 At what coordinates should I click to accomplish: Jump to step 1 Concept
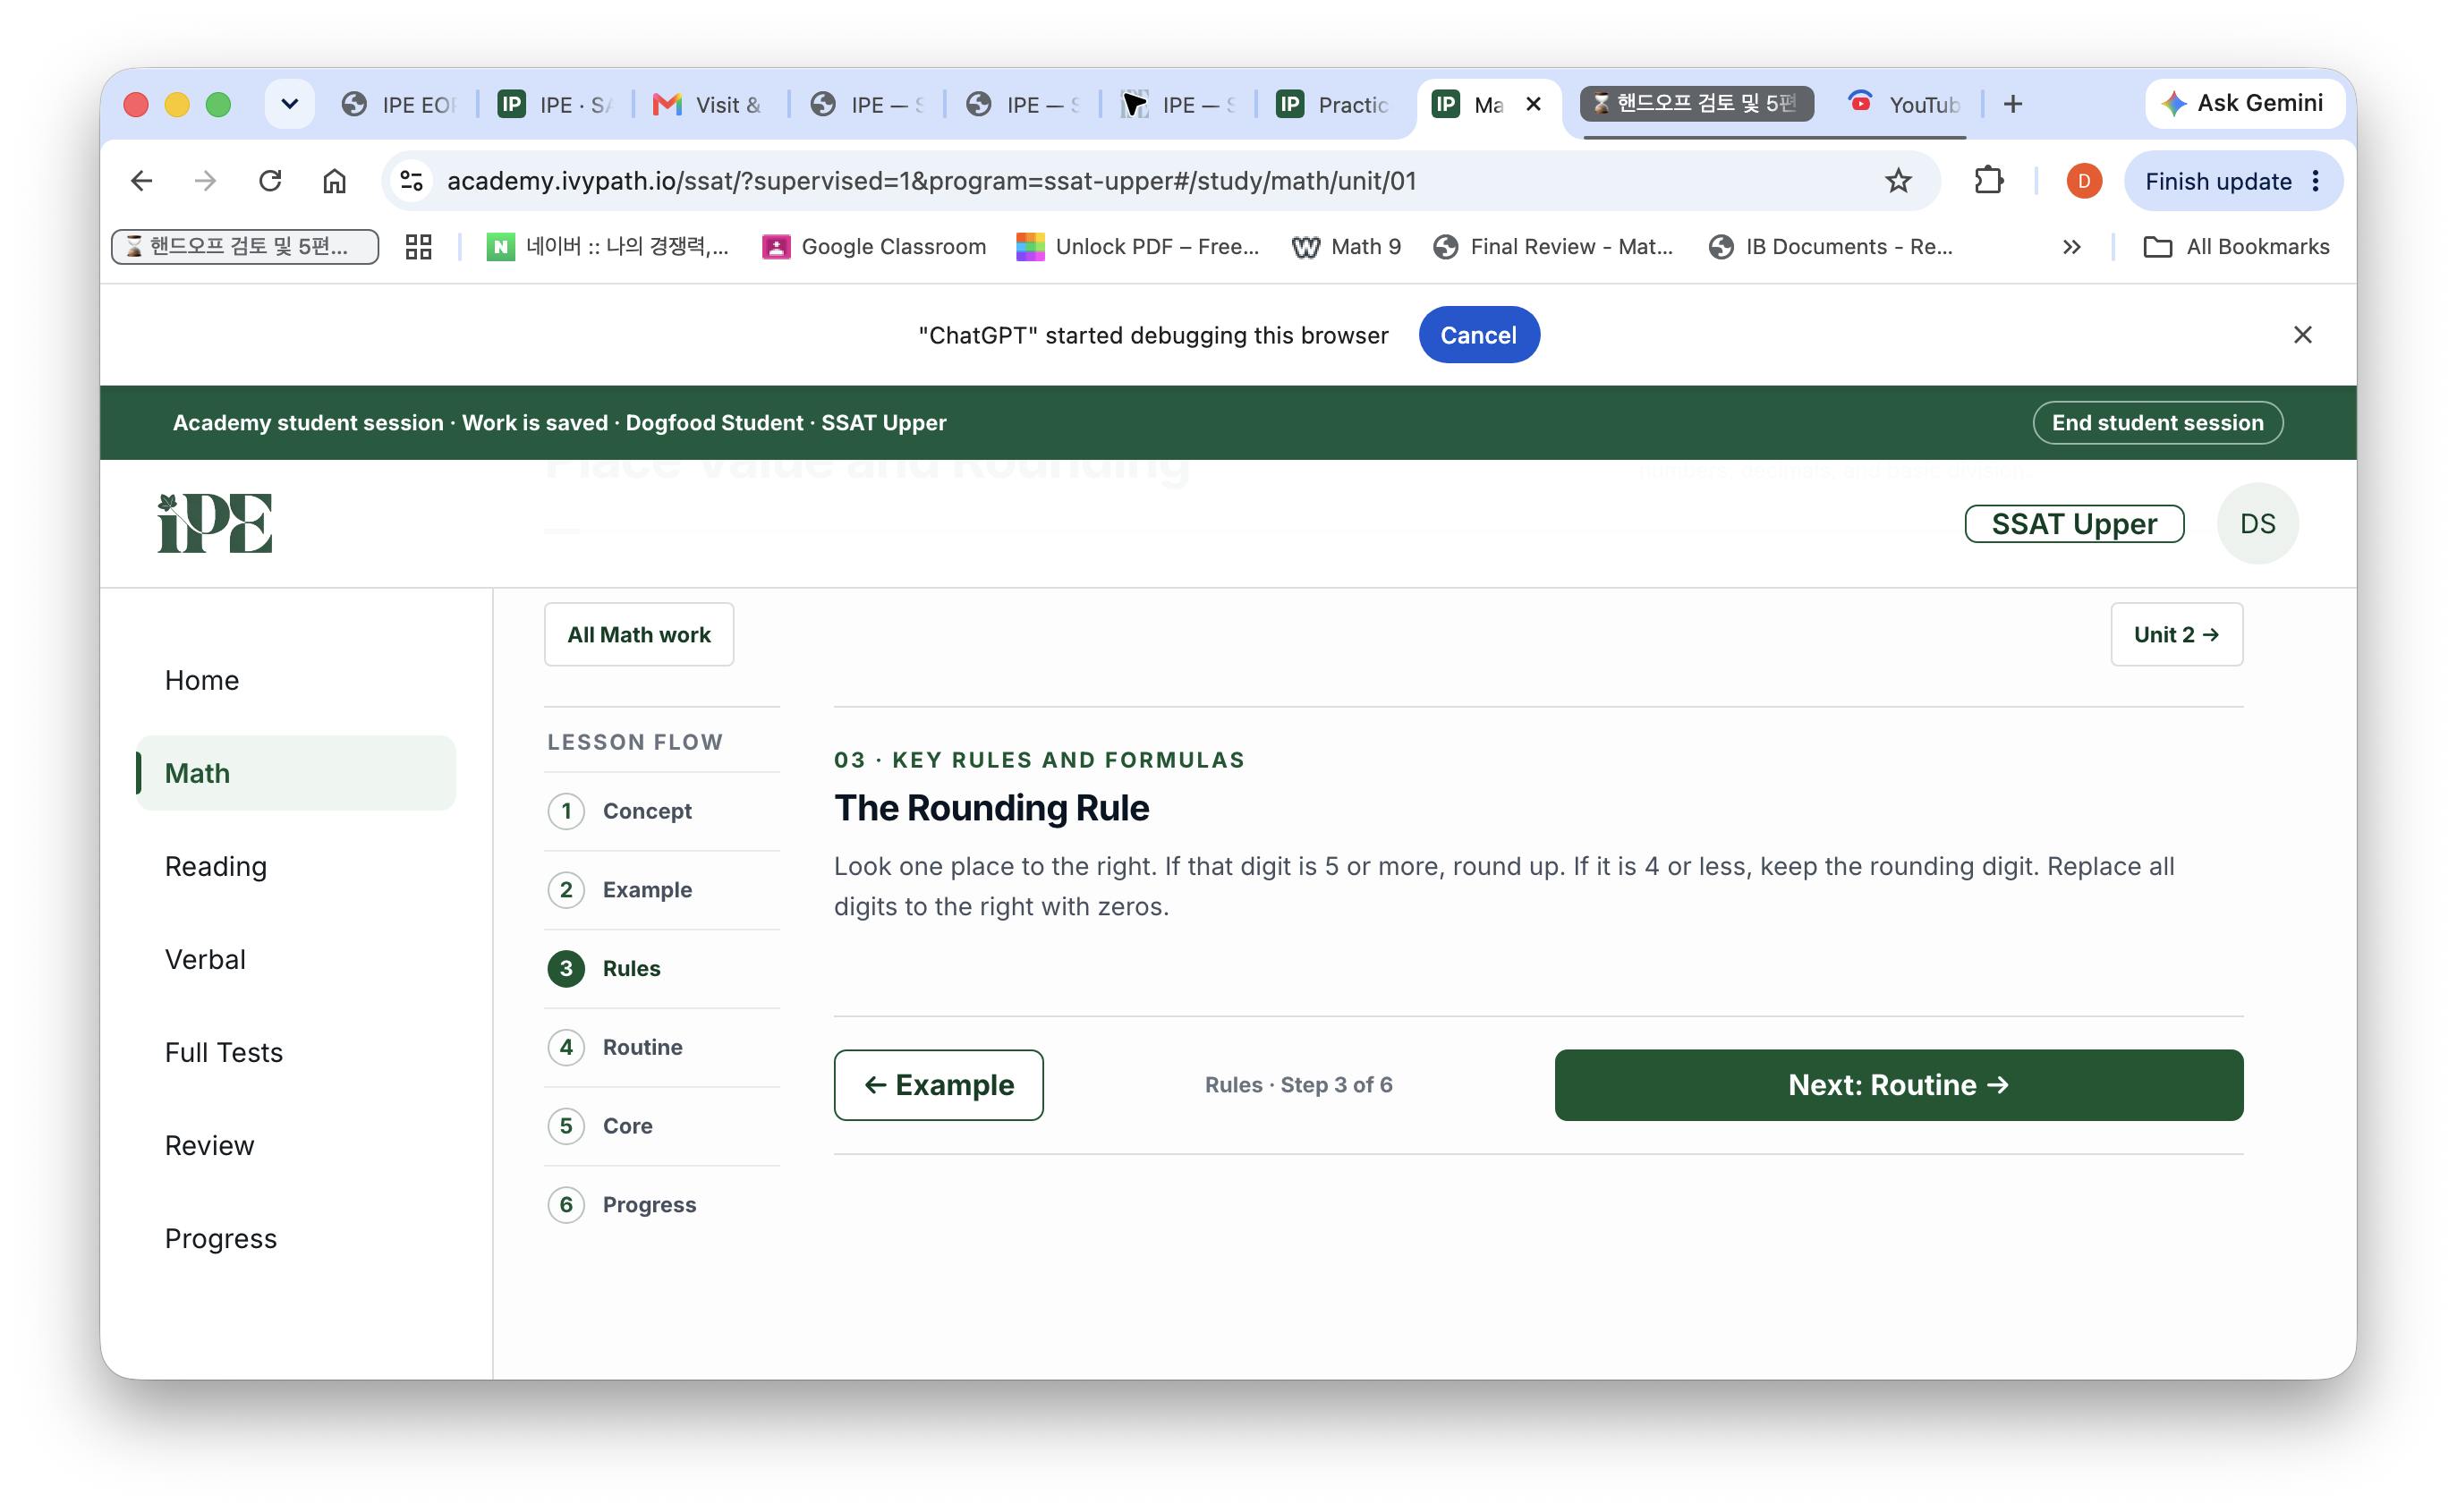pos(661,811)
